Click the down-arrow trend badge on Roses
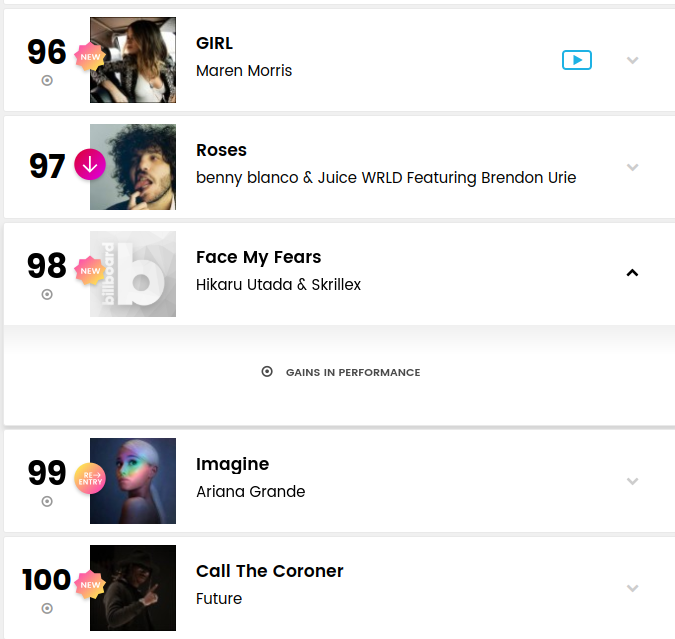 (90, 164)
